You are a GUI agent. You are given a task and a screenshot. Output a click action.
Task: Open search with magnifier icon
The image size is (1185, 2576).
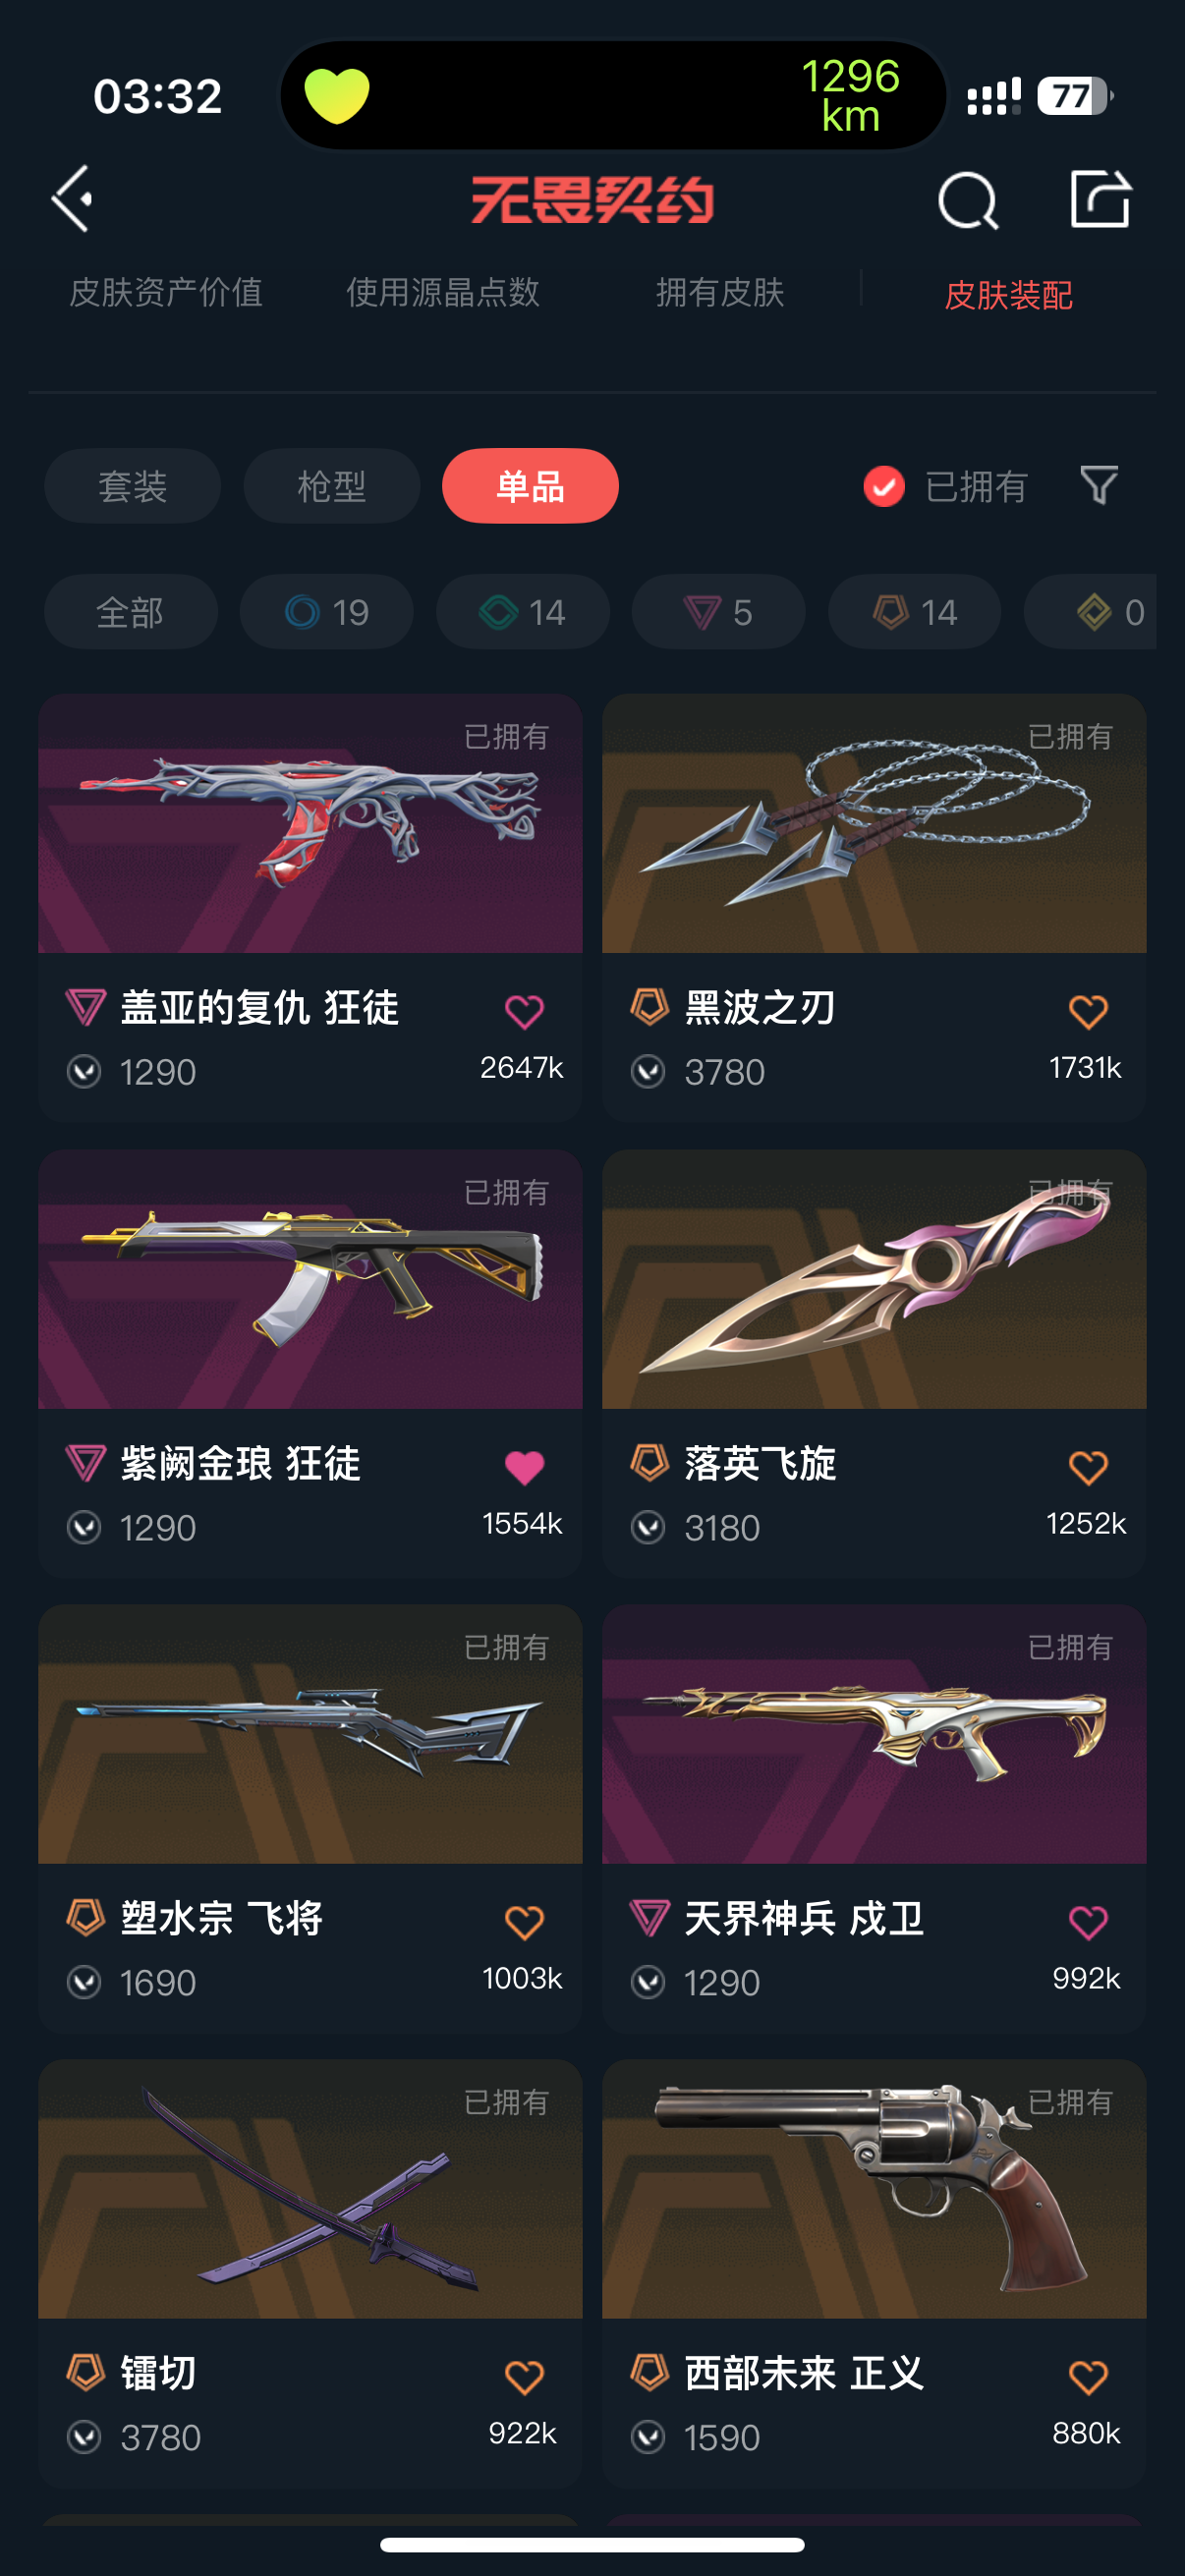point(967,200)
